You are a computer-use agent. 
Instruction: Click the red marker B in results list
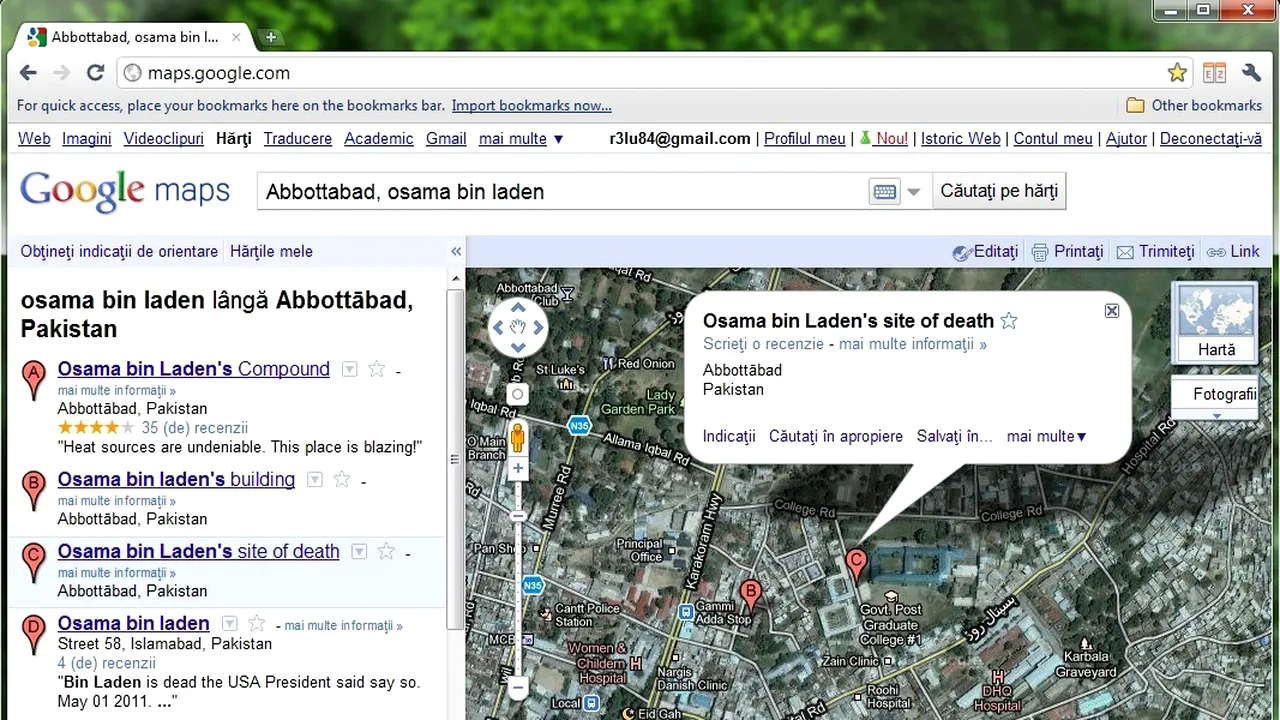pos(34,489)
